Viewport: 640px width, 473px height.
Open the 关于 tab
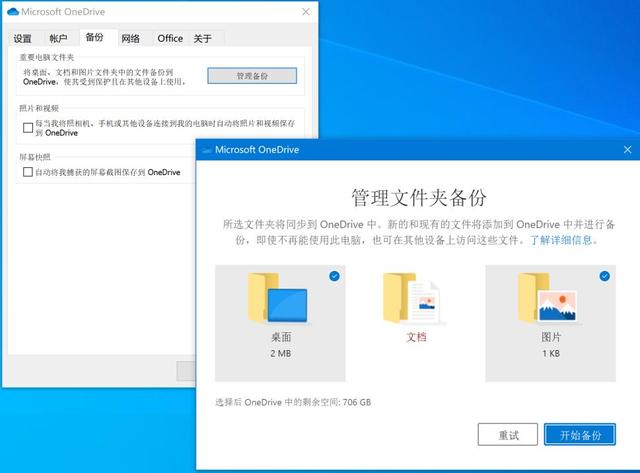(202, 39)
